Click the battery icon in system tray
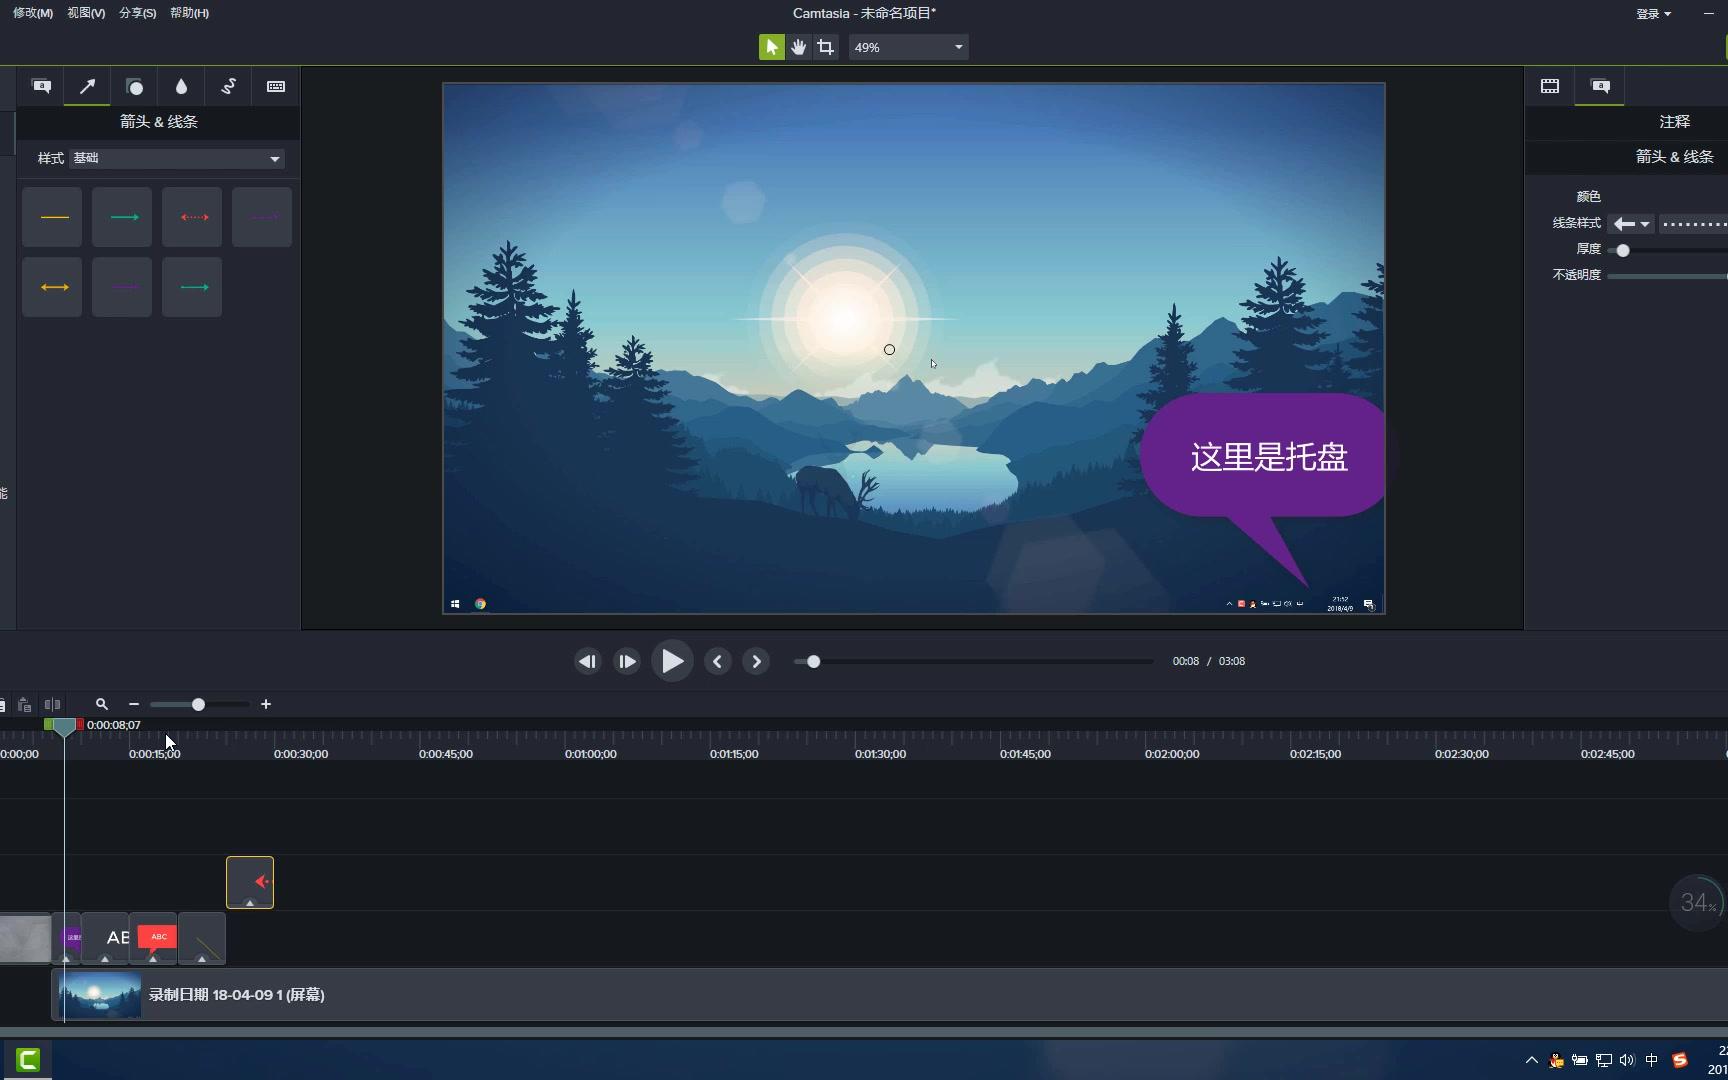Image resolution: width=1728 pixels, height=1080 pixels. click(x=1579, y=1060)
